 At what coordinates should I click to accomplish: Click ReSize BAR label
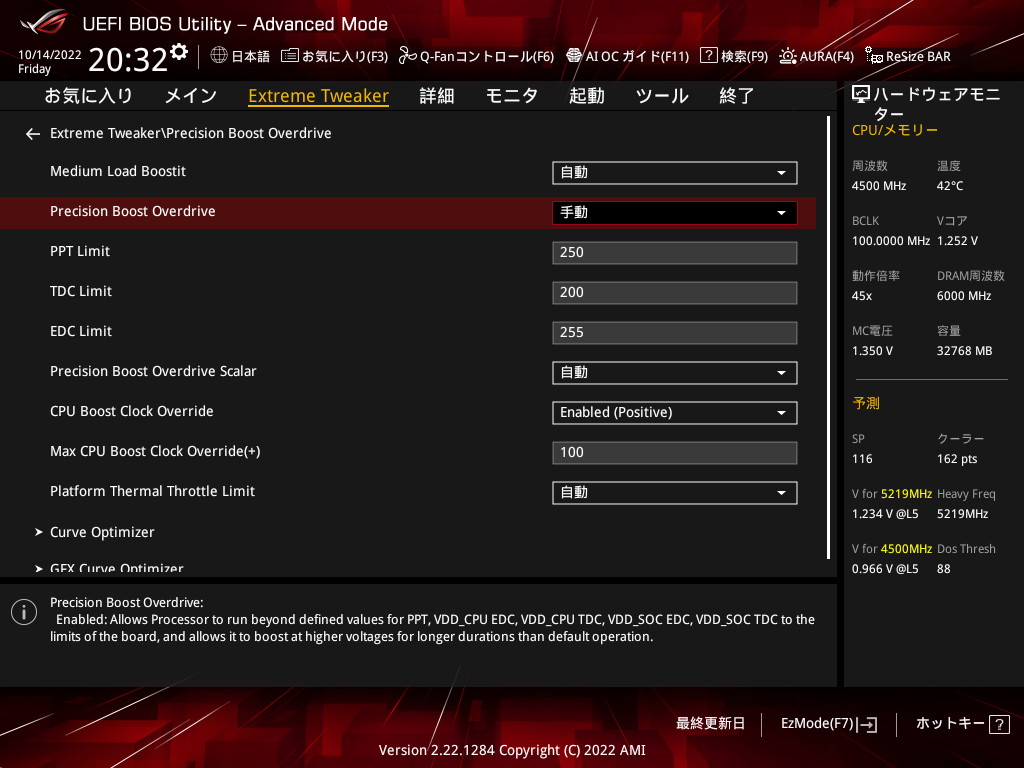click(x=918, y=56)
